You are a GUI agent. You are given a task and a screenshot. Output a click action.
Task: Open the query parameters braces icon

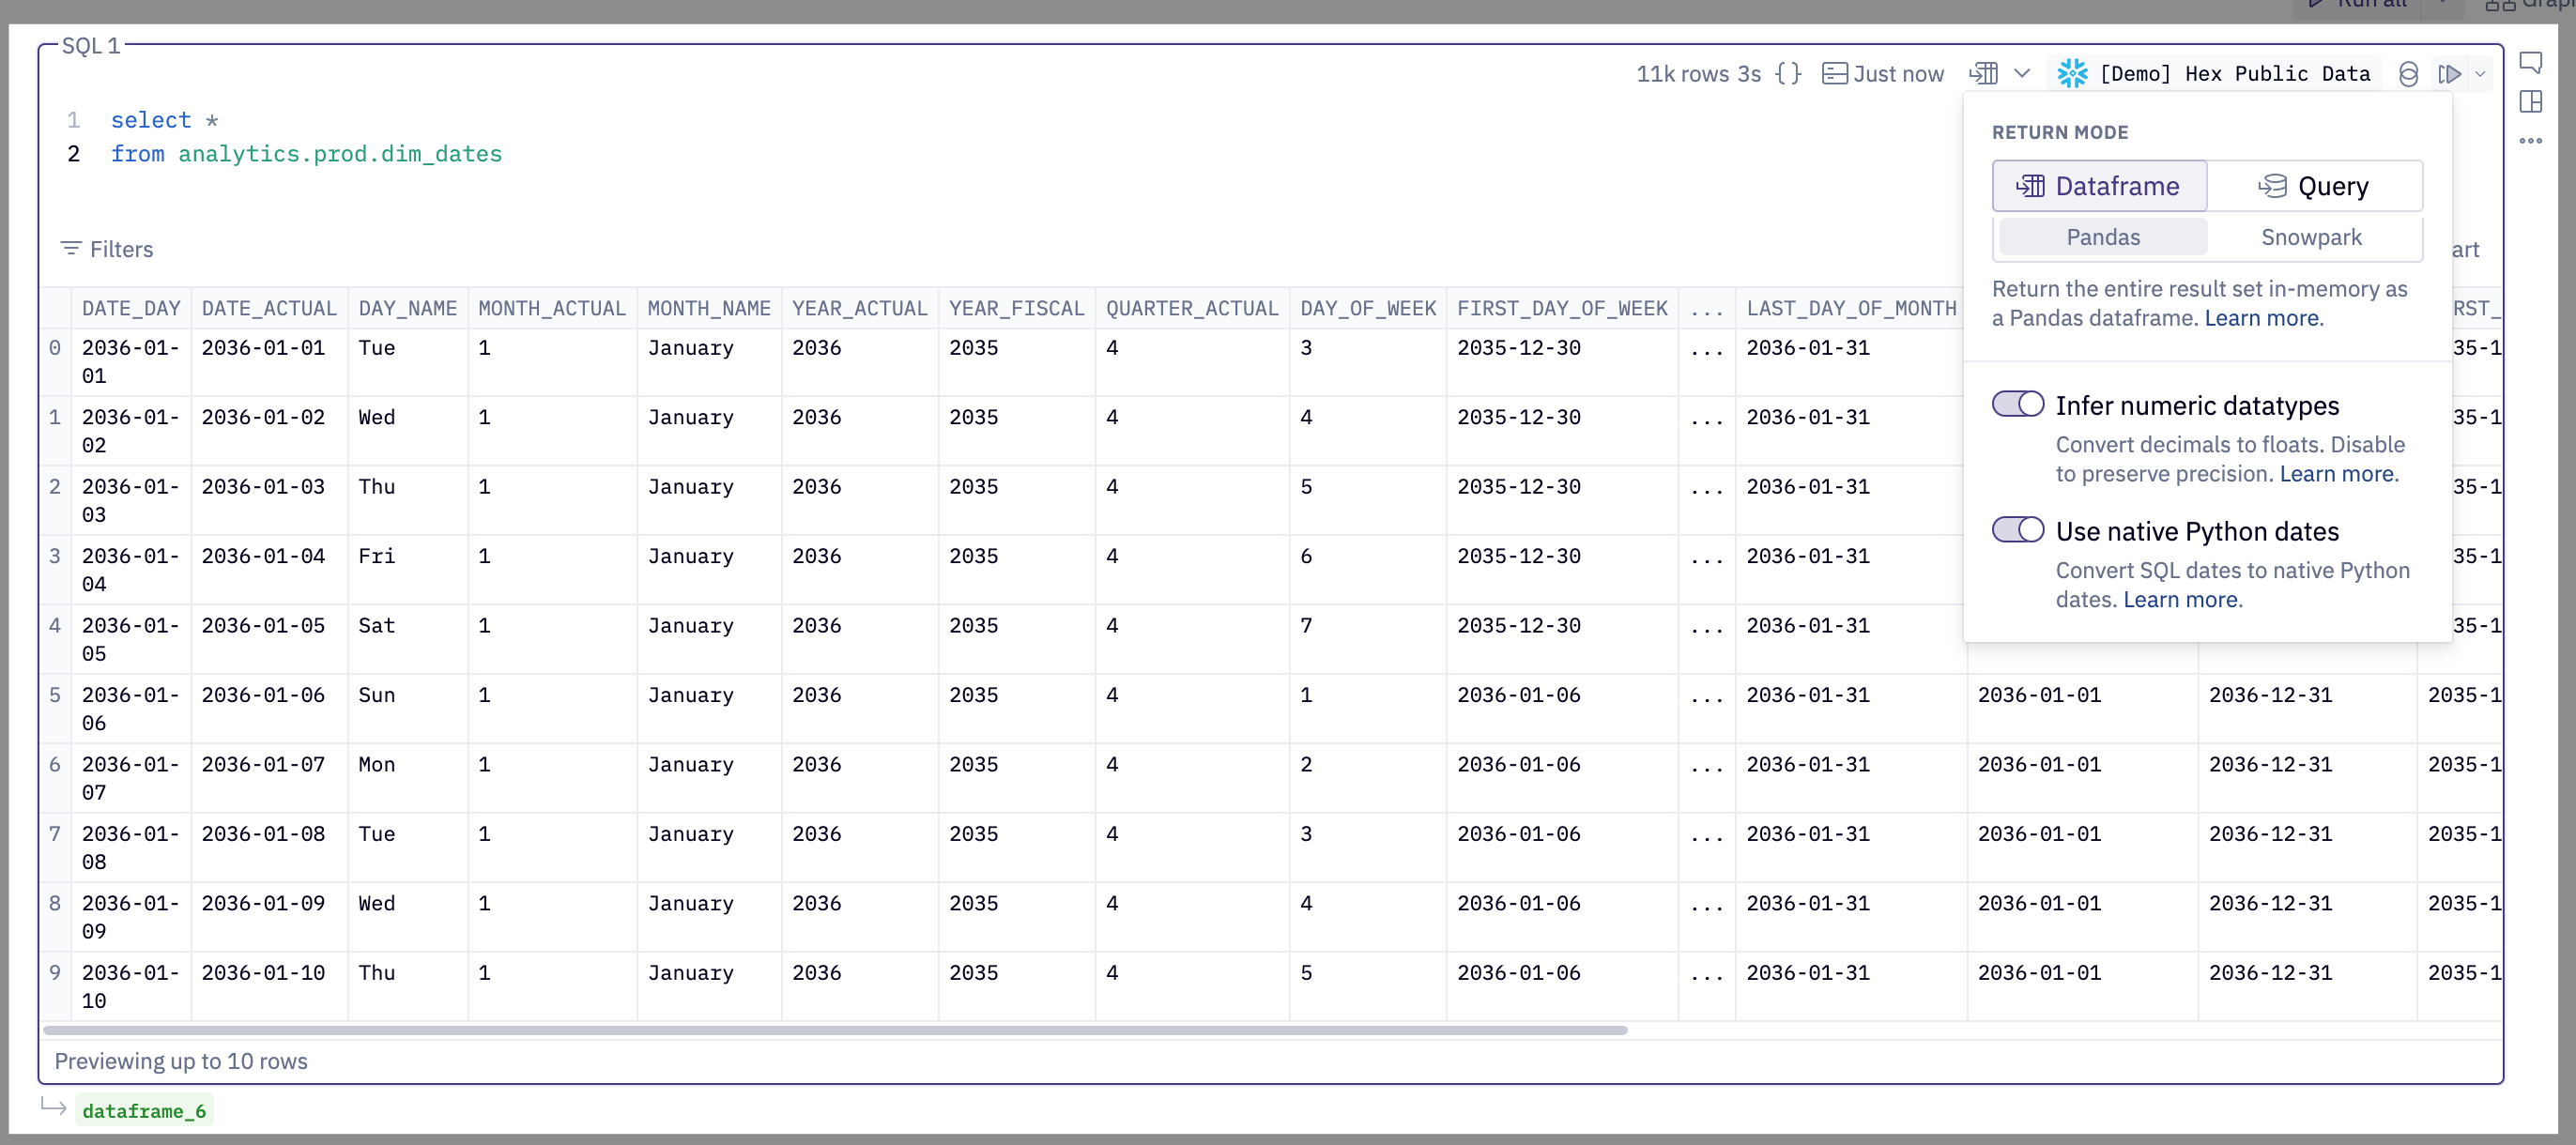pos(1789,73)
